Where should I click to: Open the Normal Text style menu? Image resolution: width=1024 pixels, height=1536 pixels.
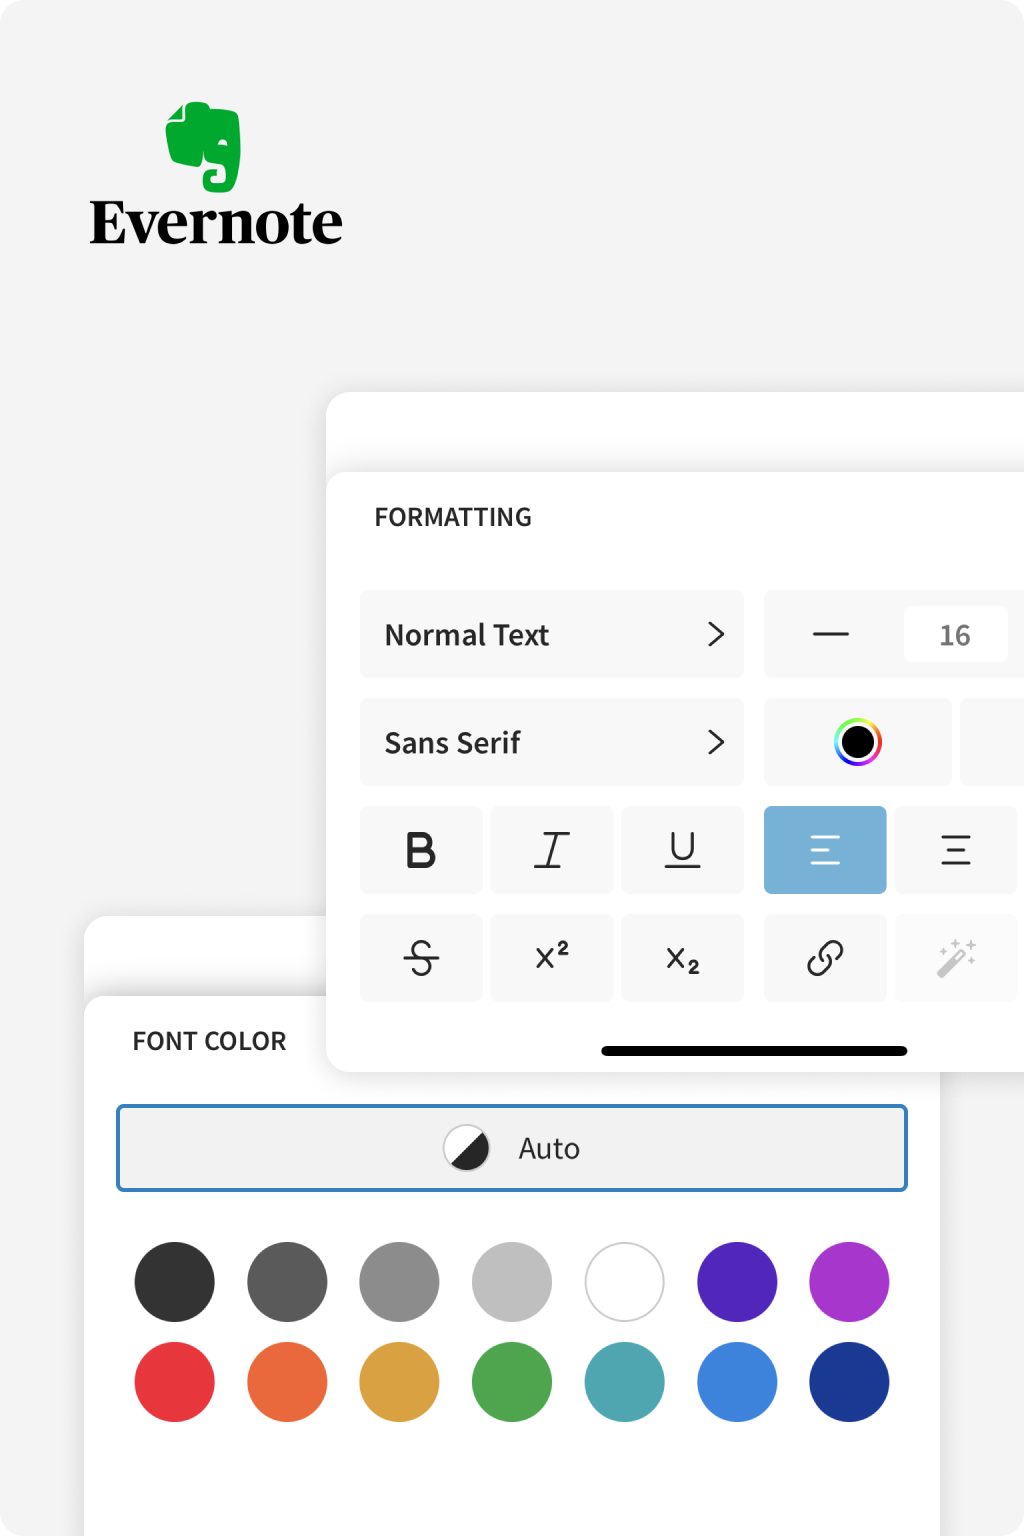[552, 634]
